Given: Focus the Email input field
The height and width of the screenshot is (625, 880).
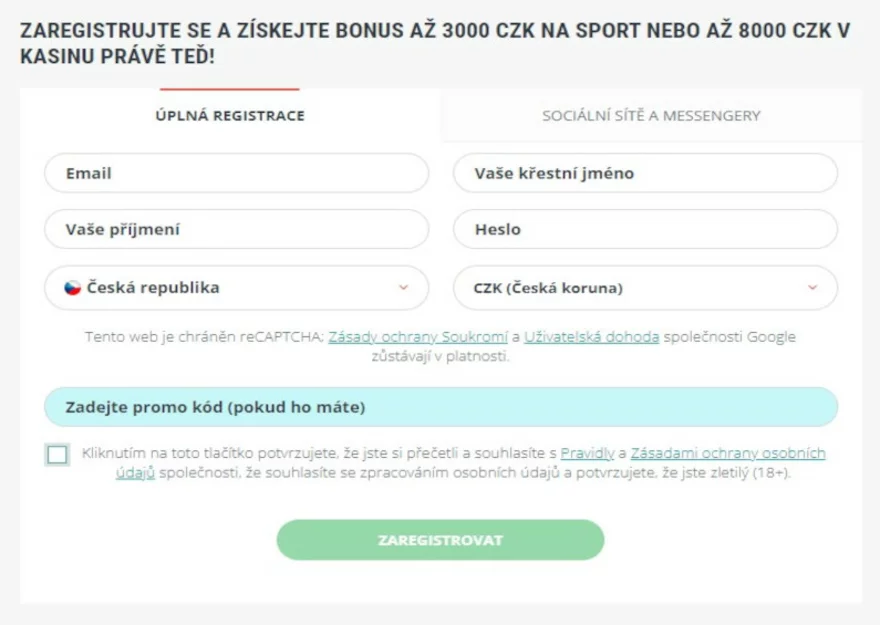Looking at the screenshot, I should [x=236, y=173].
